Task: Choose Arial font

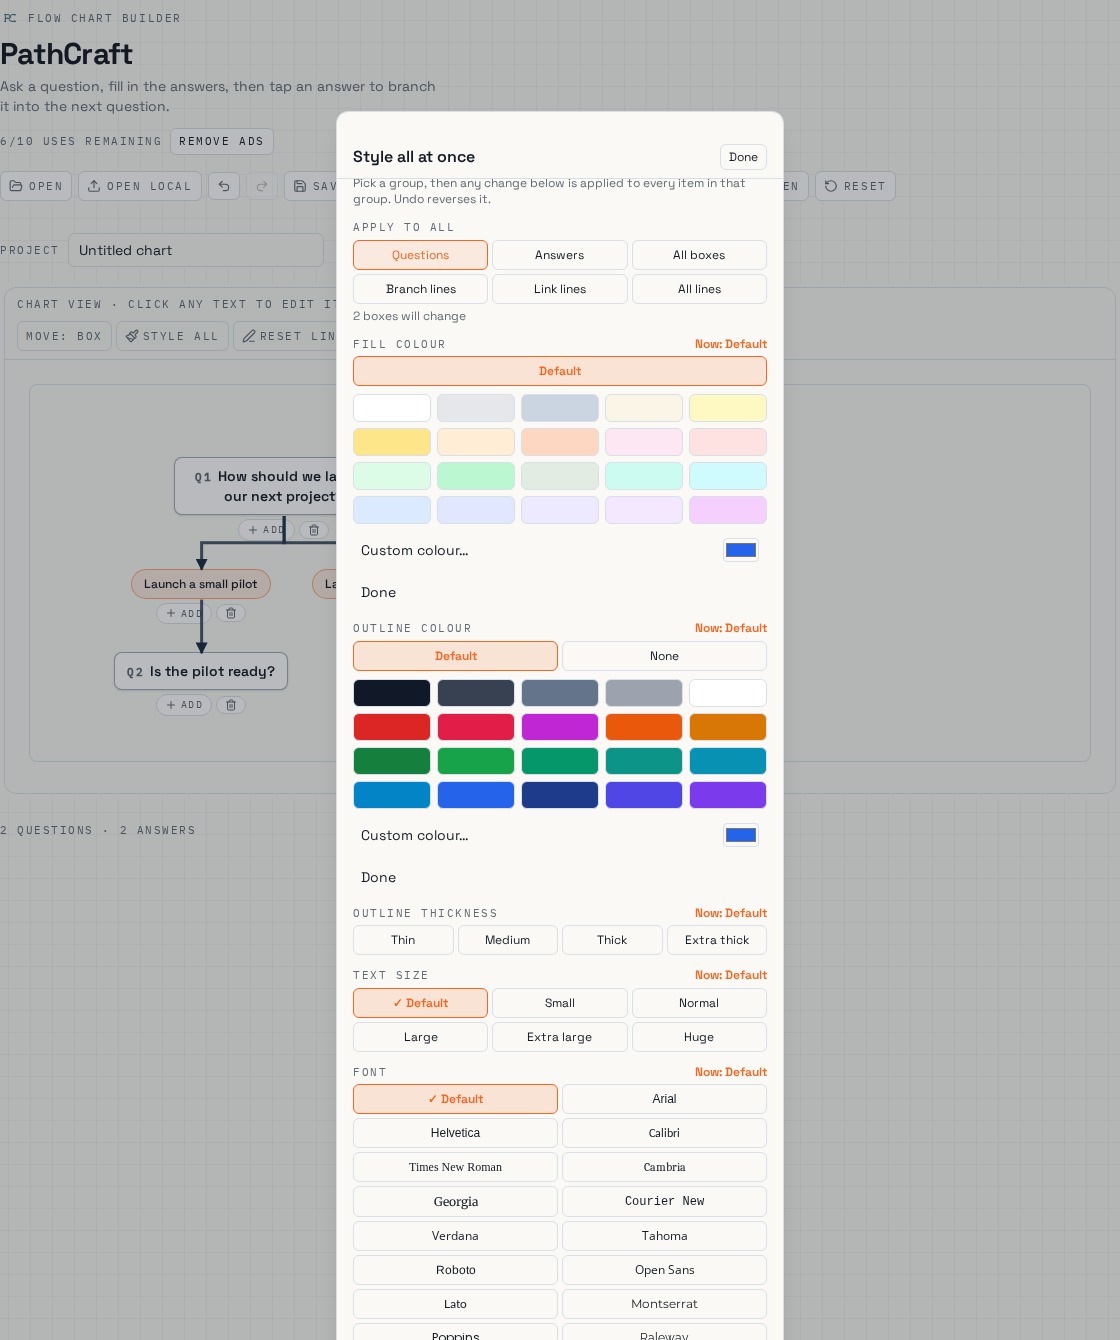Action: click(664, 1099)
